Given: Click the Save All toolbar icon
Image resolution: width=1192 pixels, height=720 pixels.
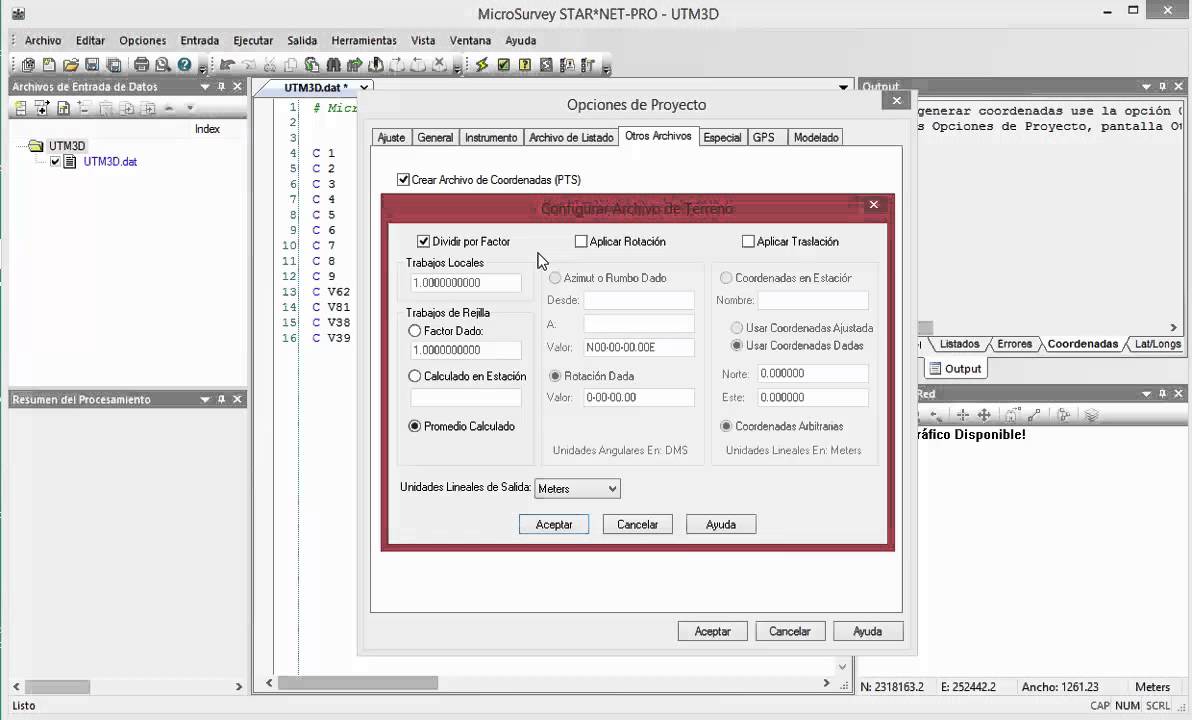Looking at the screenshot, I should click(114, 65).
